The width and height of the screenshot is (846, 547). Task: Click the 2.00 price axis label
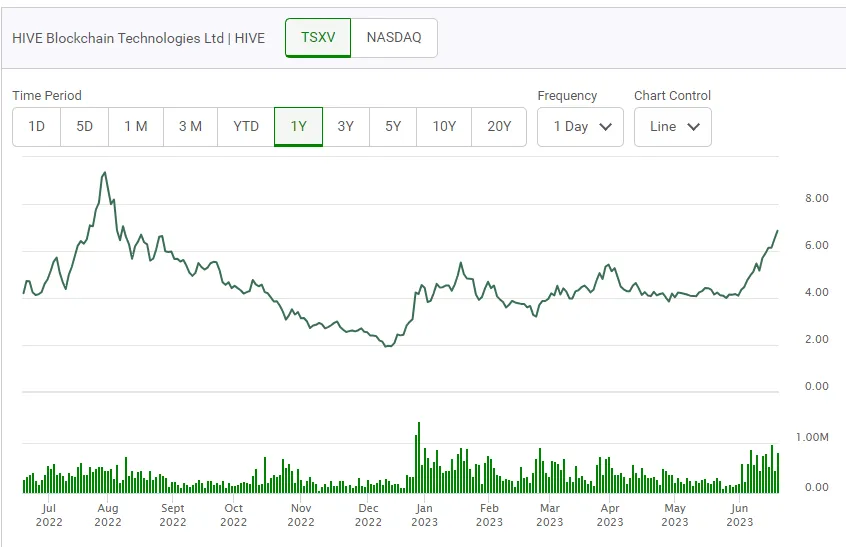pos(817,339)
